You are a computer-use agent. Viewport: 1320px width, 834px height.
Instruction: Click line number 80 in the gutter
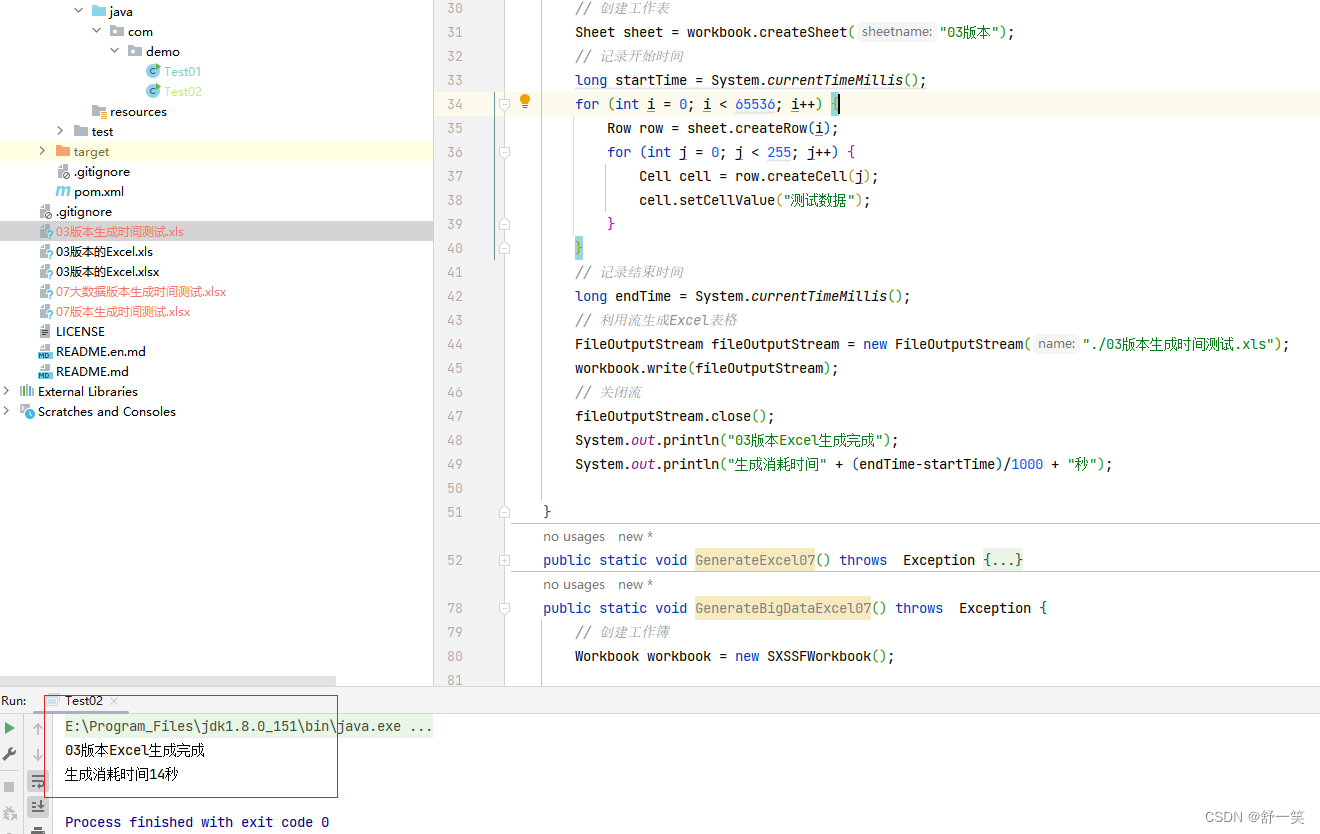point(455,656)
